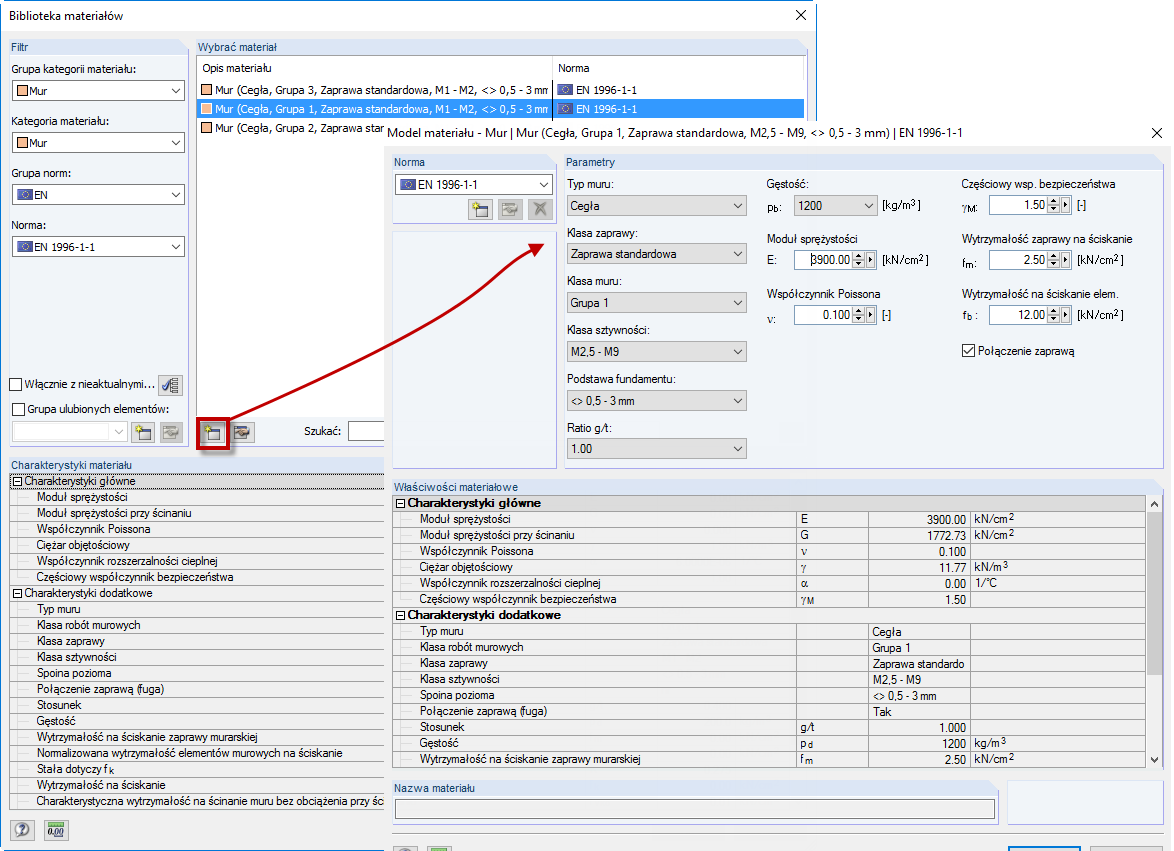Image resolution: width=1174 pixels, height=851 pixels.
Task: Open Kategoria materiału dropdown
Action: point(98,142)
